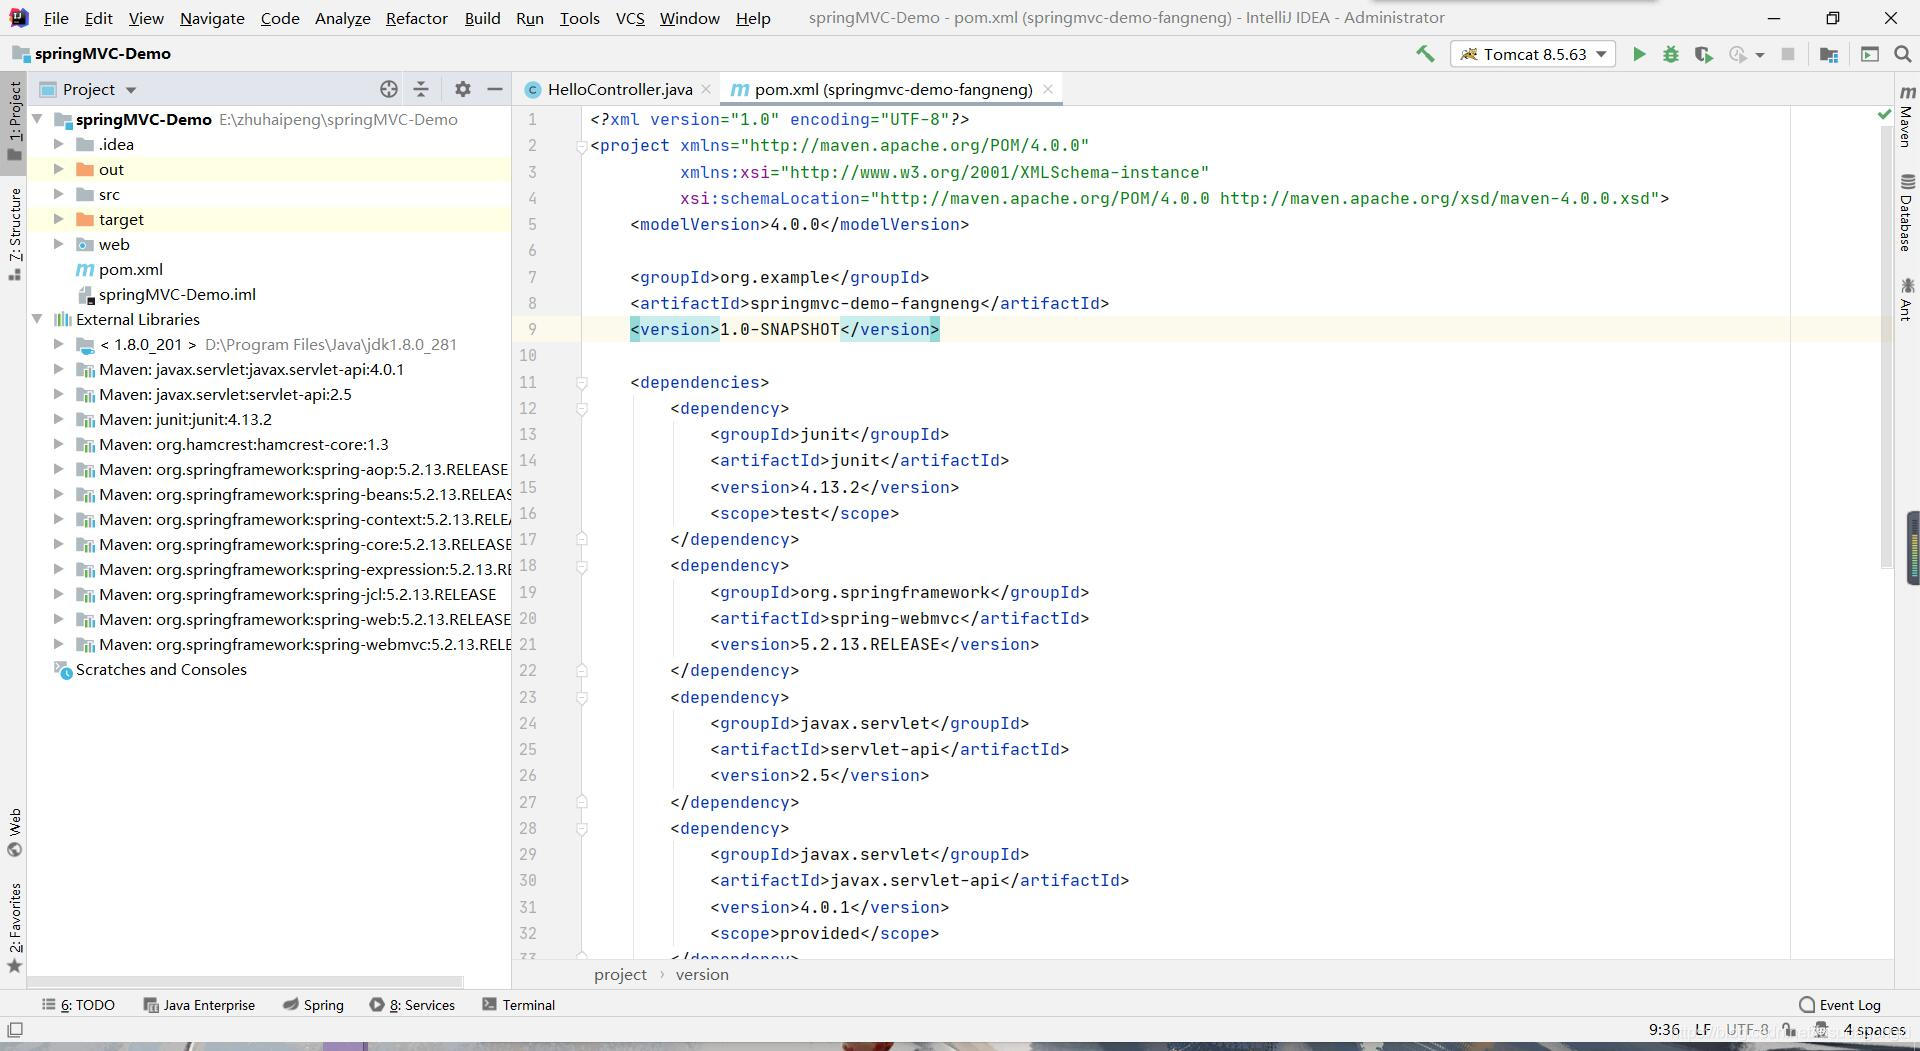Expand the src folder in tree
1920x1051 pixels.
click(59, 195)
